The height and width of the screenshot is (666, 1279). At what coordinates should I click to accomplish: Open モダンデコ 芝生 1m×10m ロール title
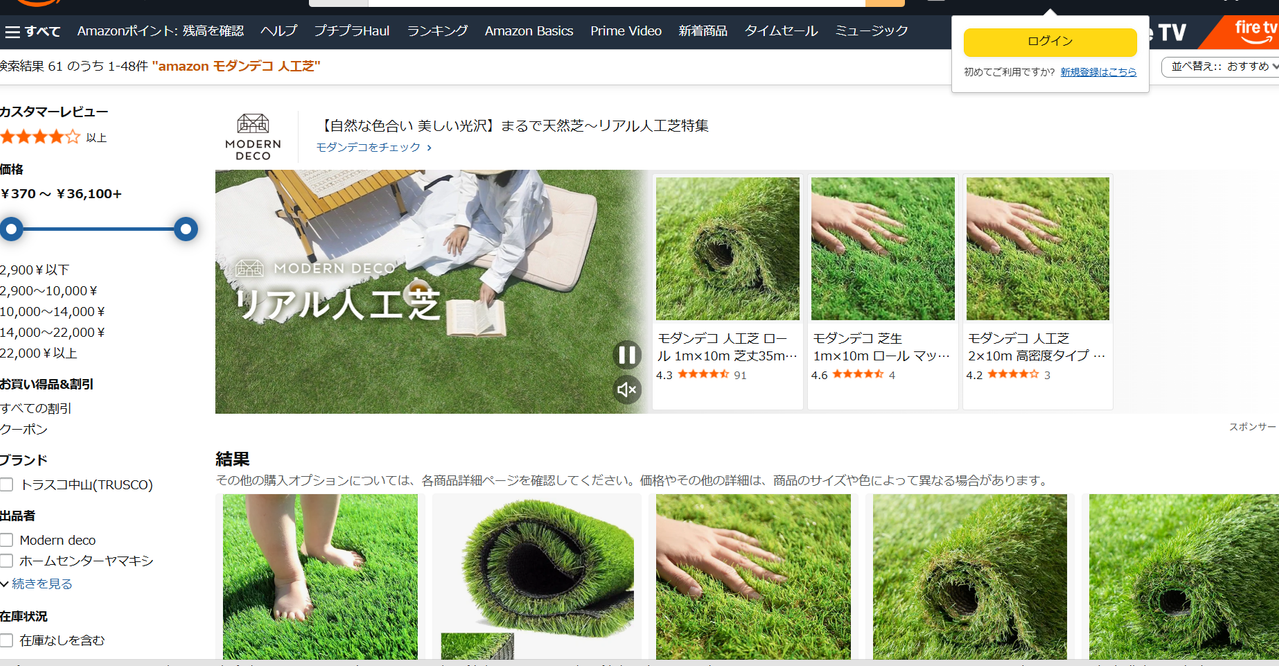pyautogui.click(x=882, y=347)
